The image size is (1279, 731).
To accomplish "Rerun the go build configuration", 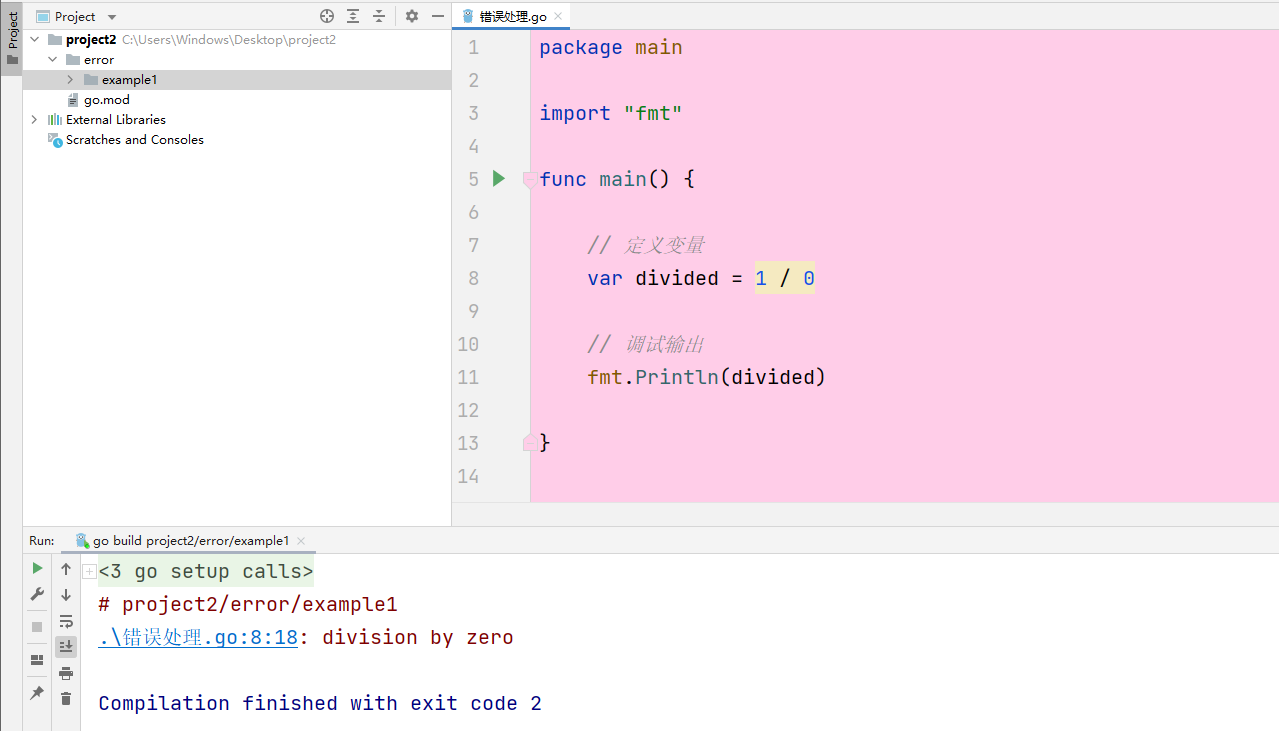I will [x=37, y=568].
